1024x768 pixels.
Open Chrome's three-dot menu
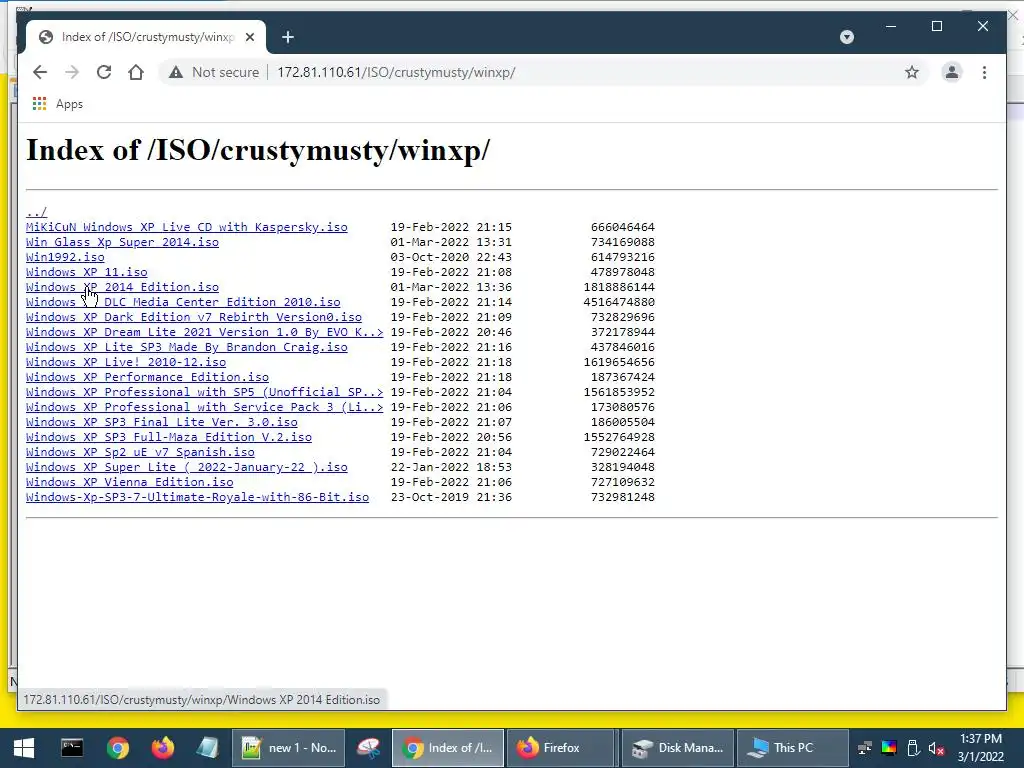coord(984,72)
